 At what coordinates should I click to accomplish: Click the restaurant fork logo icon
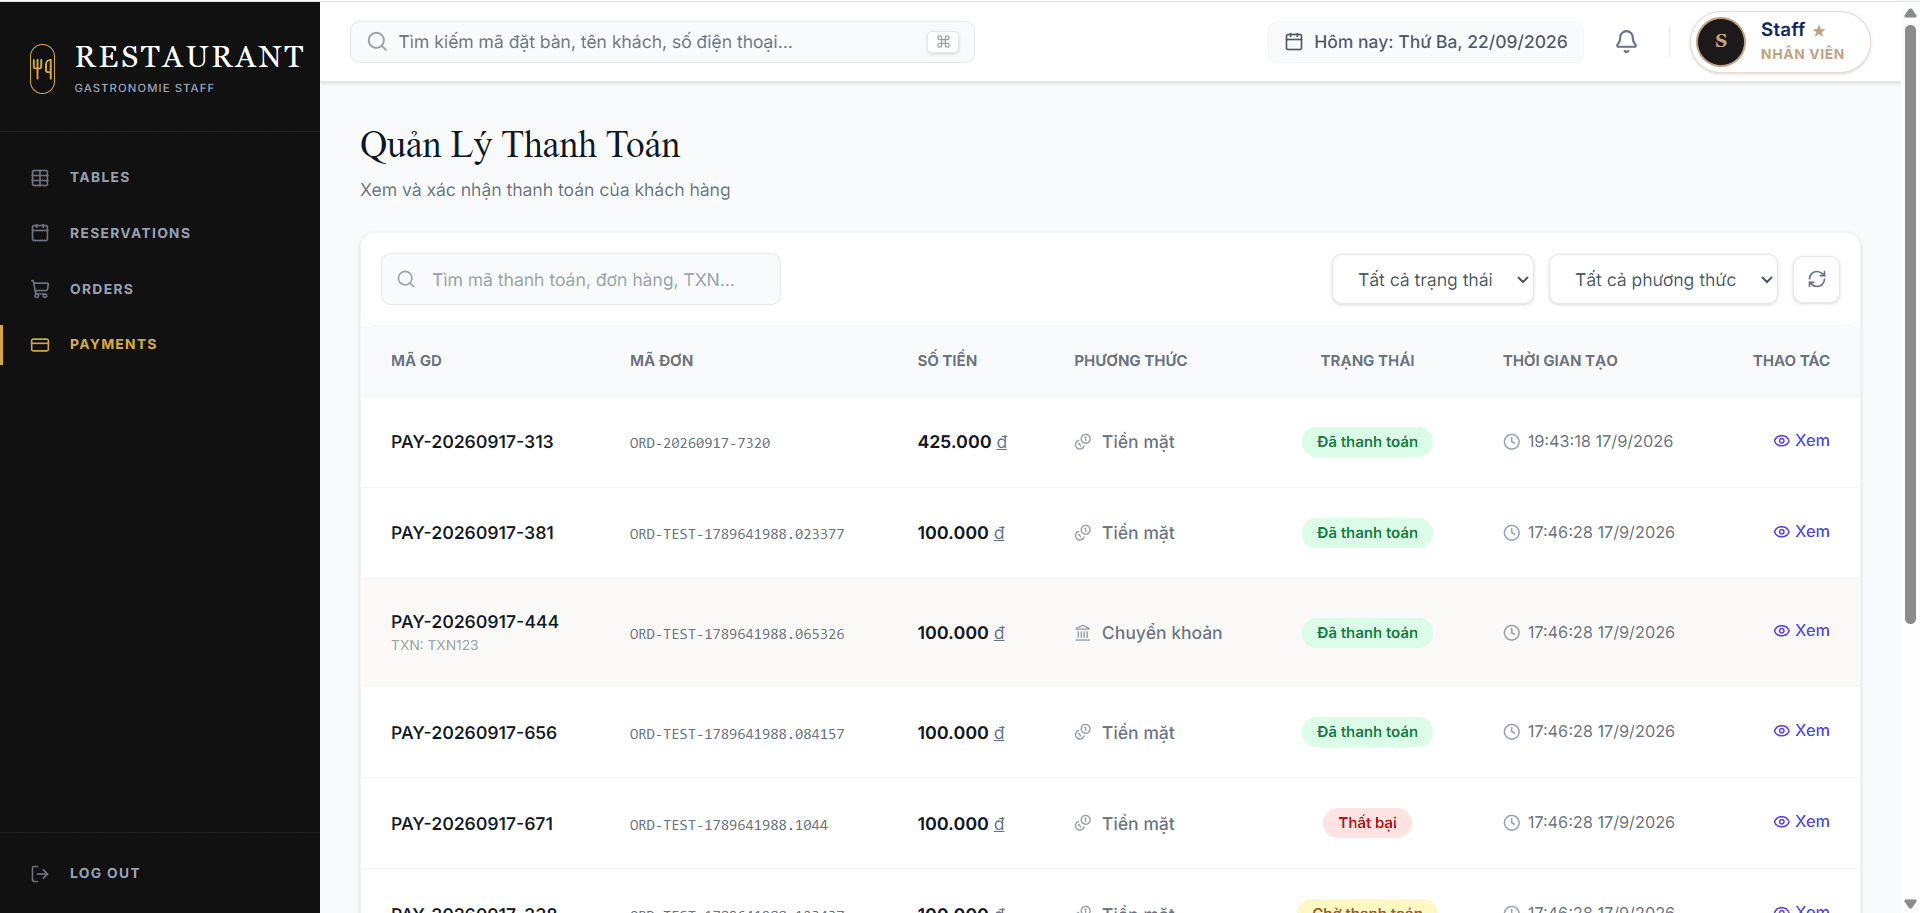click(x=42, y=69)
